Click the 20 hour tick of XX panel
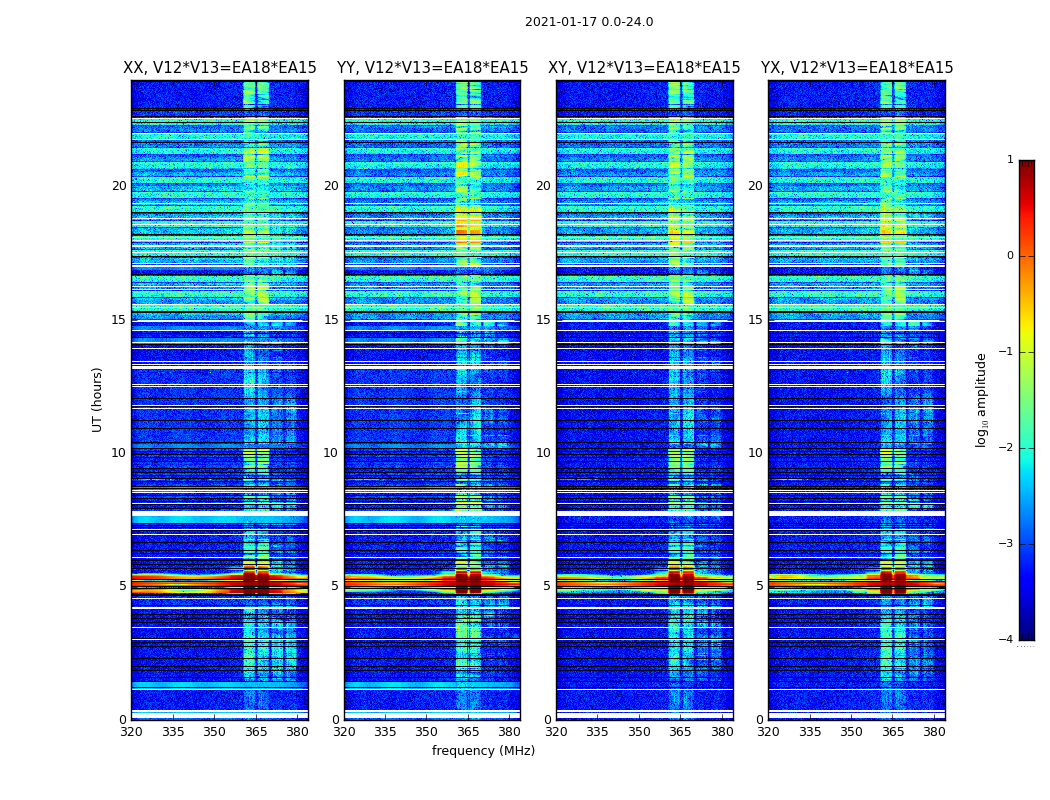This screenshot has height=800, width=1050. (119, 185)
